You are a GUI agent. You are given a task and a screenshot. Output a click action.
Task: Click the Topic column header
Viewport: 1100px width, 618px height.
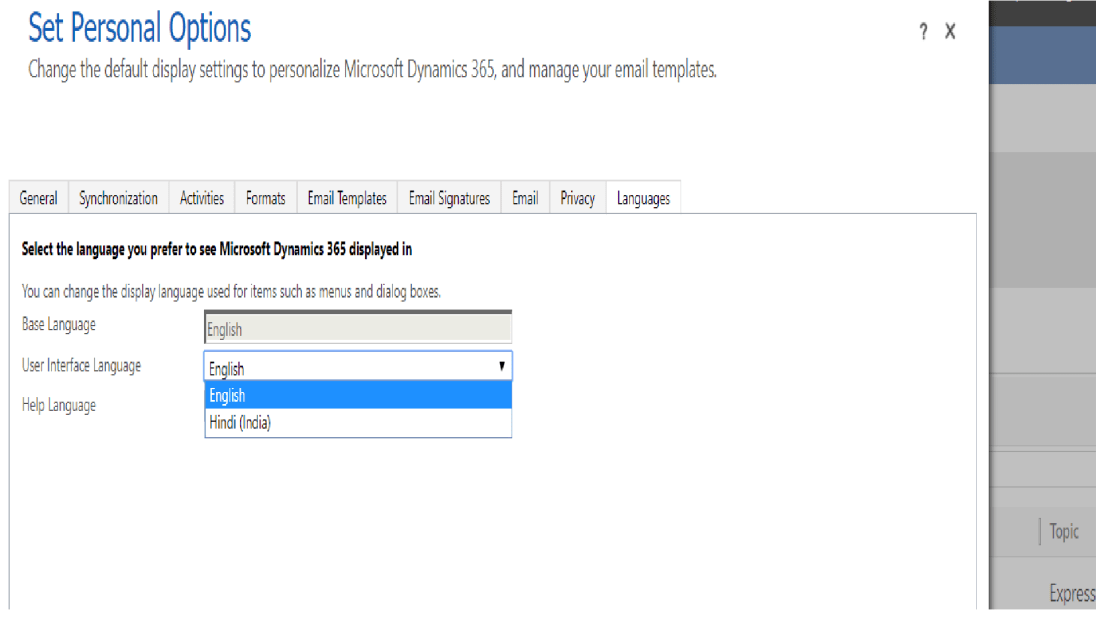[x=1064, y=531]
